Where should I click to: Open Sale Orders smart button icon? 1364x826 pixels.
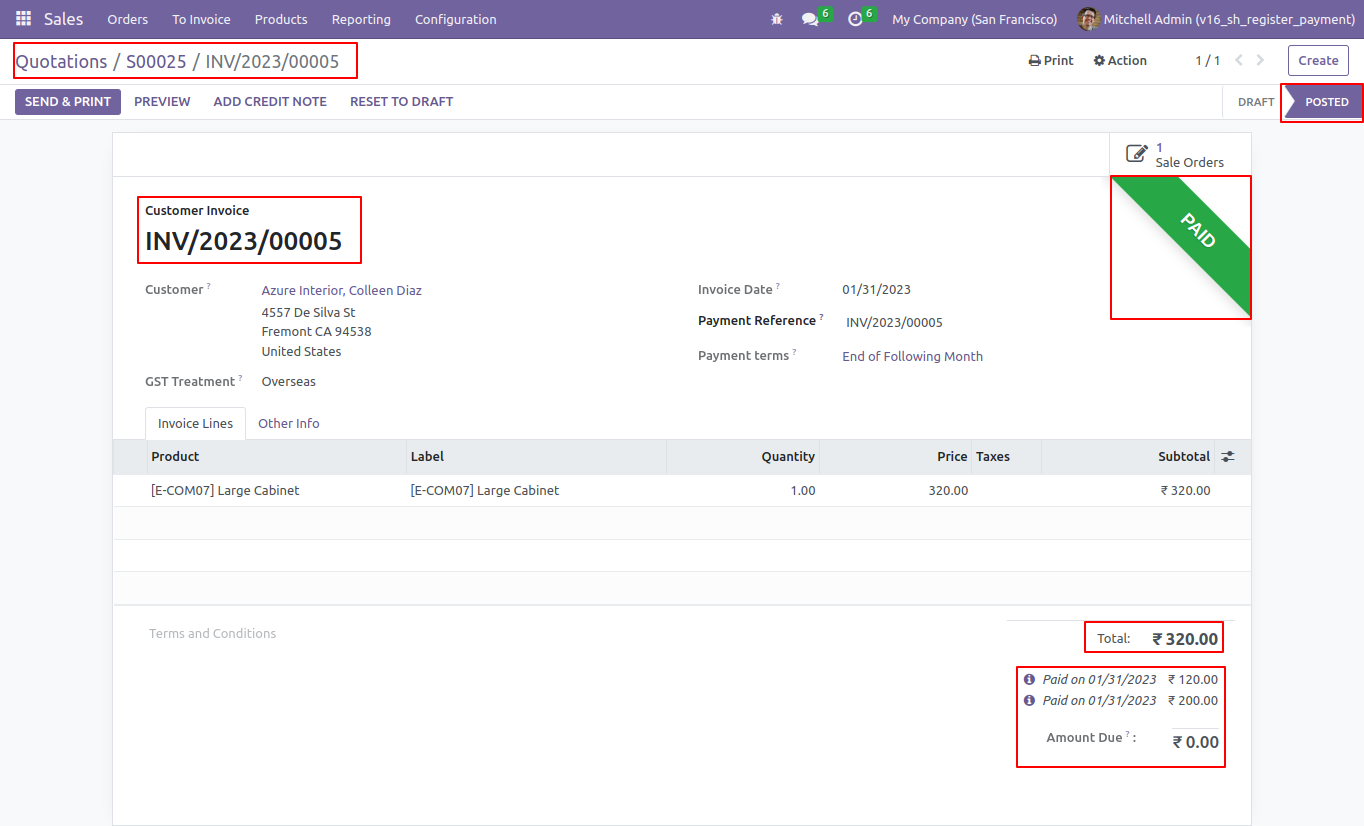[1137, 154]
